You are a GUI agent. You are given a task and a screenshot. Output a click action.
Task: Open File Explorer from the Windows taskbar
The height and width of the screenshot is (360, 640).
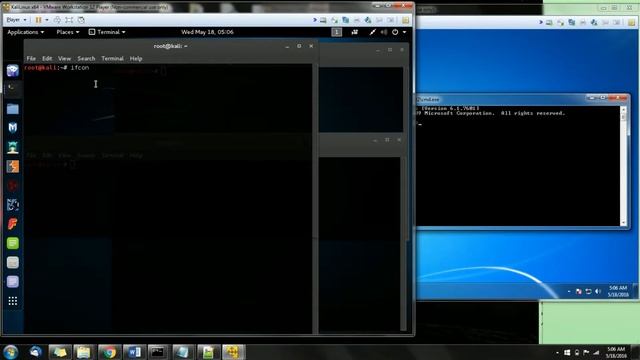click(84, 352)
